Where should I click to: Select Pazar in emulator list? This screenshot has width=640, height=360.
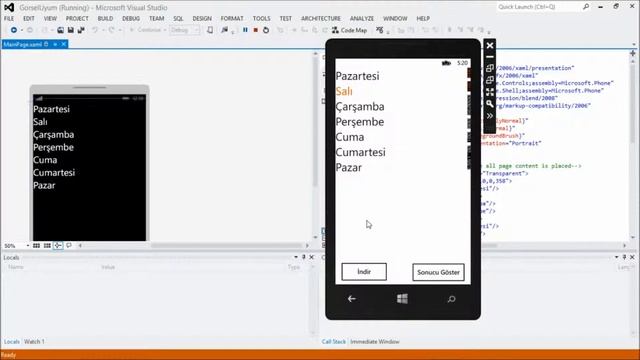pos(349,168)
